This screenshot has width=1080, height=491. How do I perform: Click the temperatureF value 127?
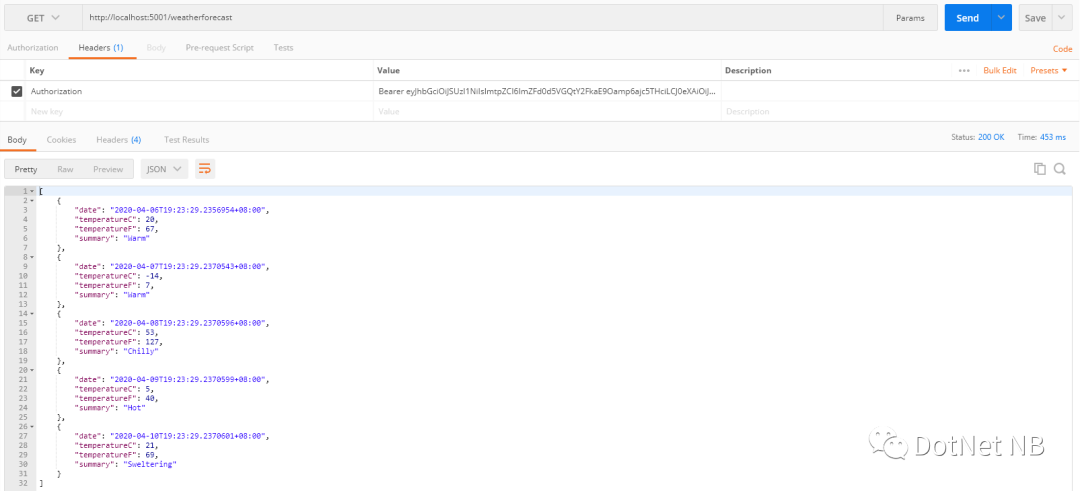(154, 342)
